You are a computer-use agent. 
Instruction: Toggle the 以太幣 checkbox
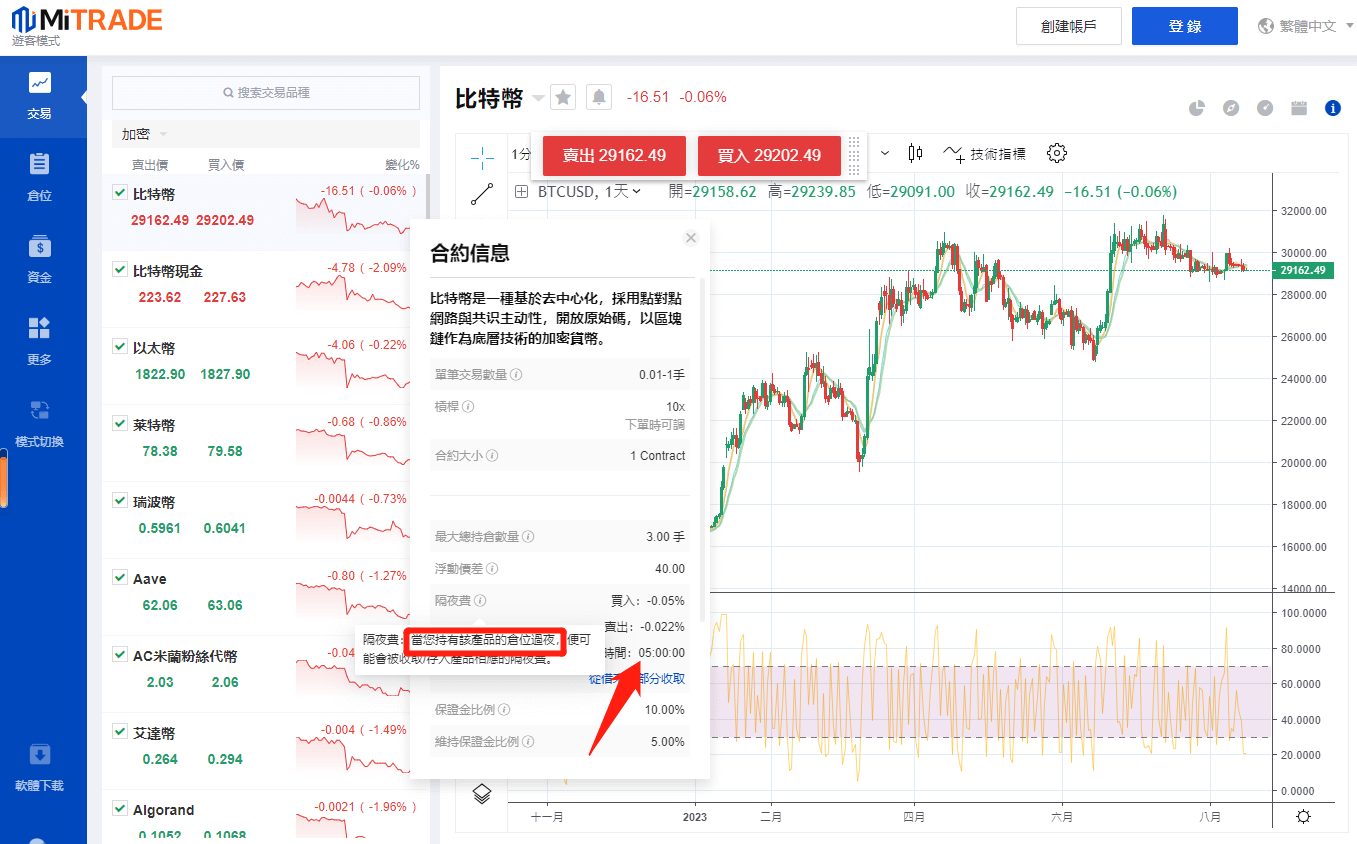120,347
